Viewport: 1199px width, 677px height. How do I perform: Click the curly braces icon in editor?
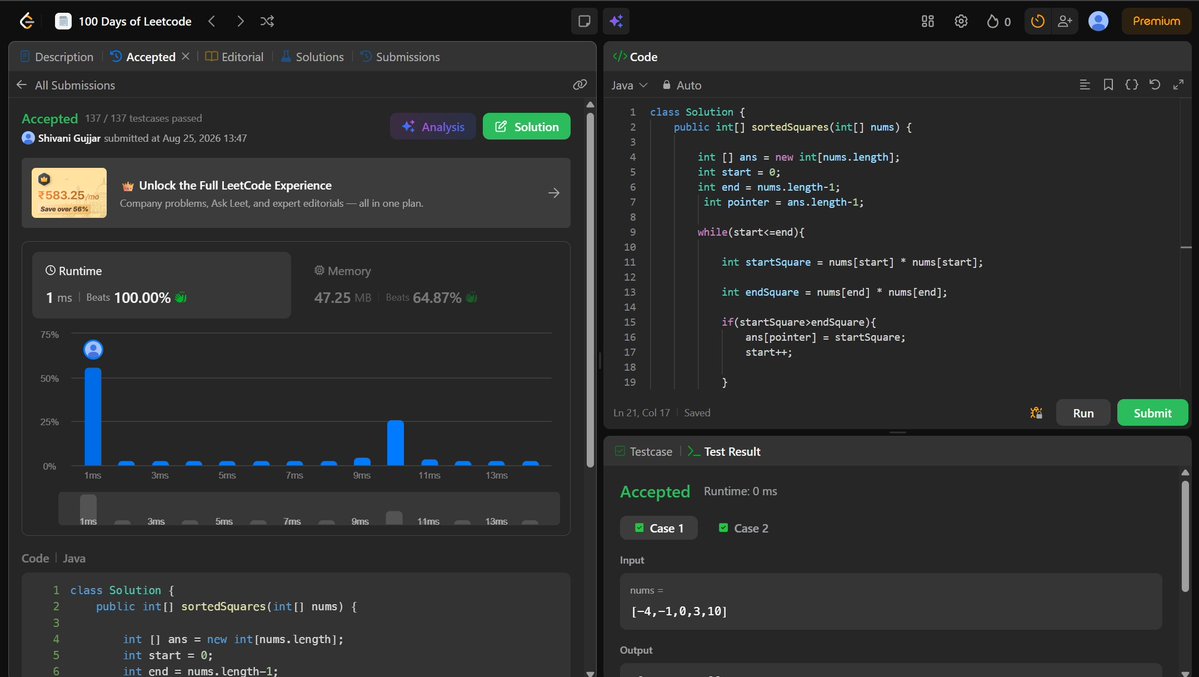click(x=1132, y=84)
